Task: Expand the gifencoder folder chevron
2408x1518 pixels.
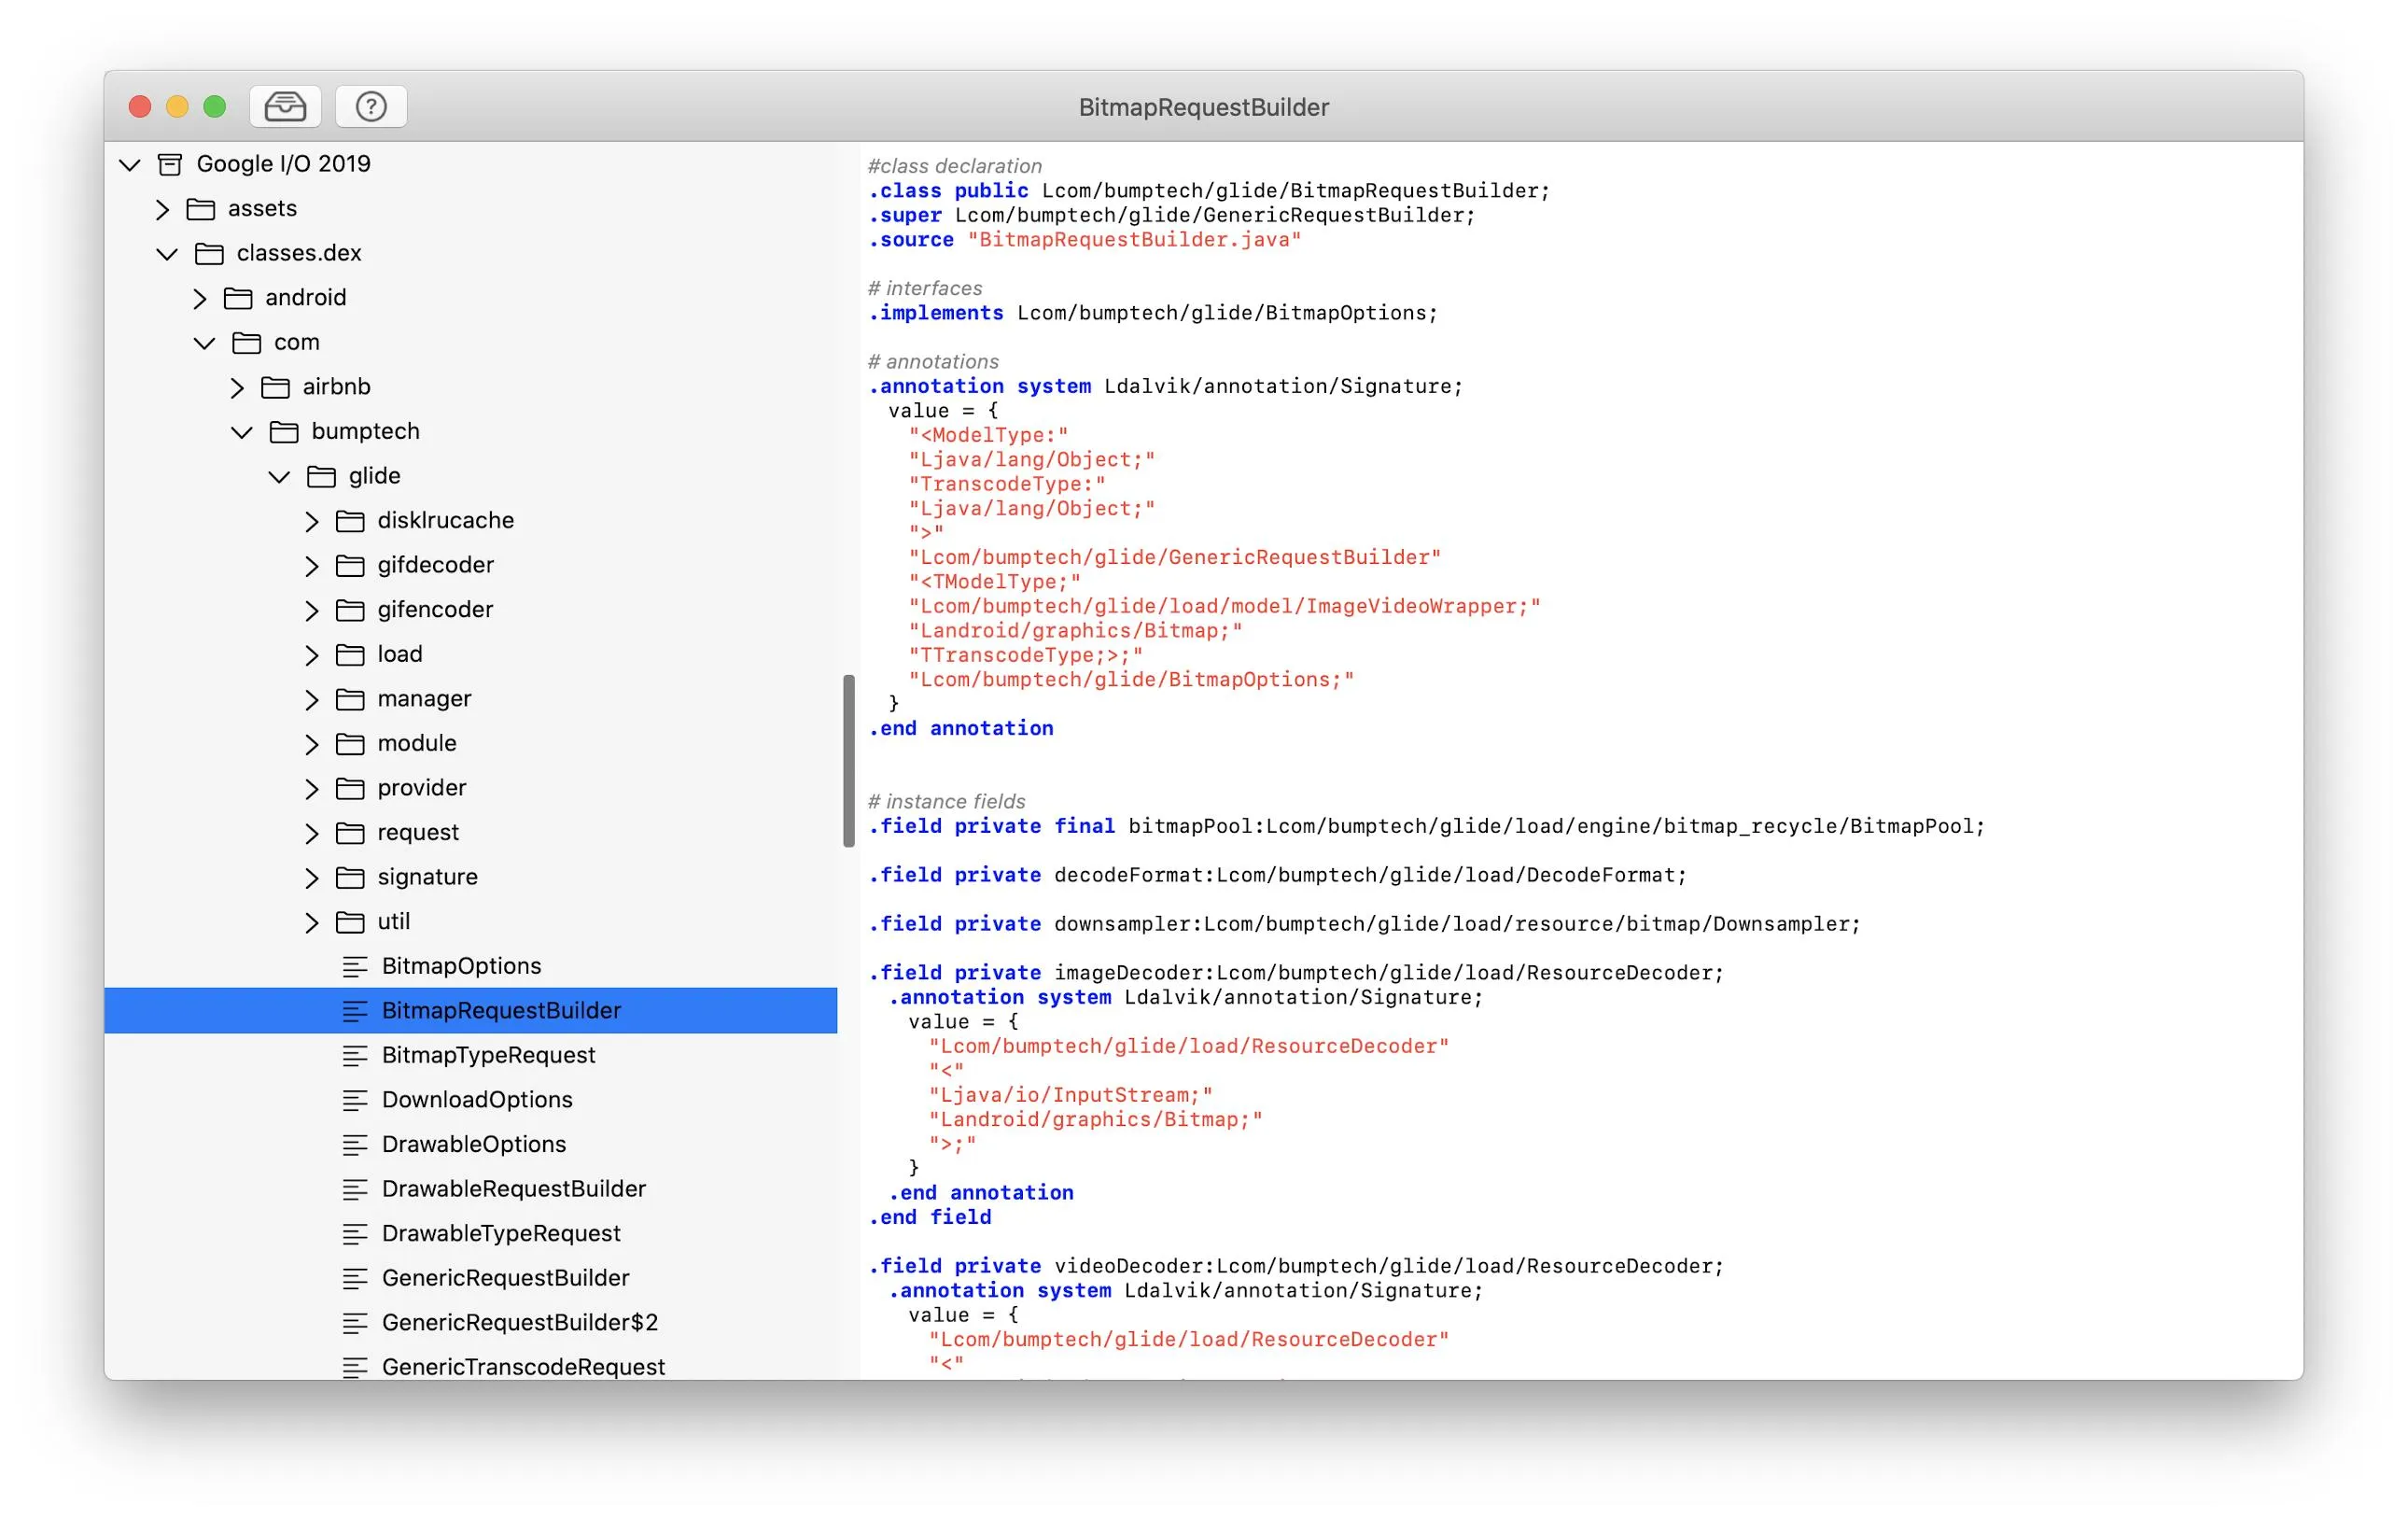Action: click(311, 610)
